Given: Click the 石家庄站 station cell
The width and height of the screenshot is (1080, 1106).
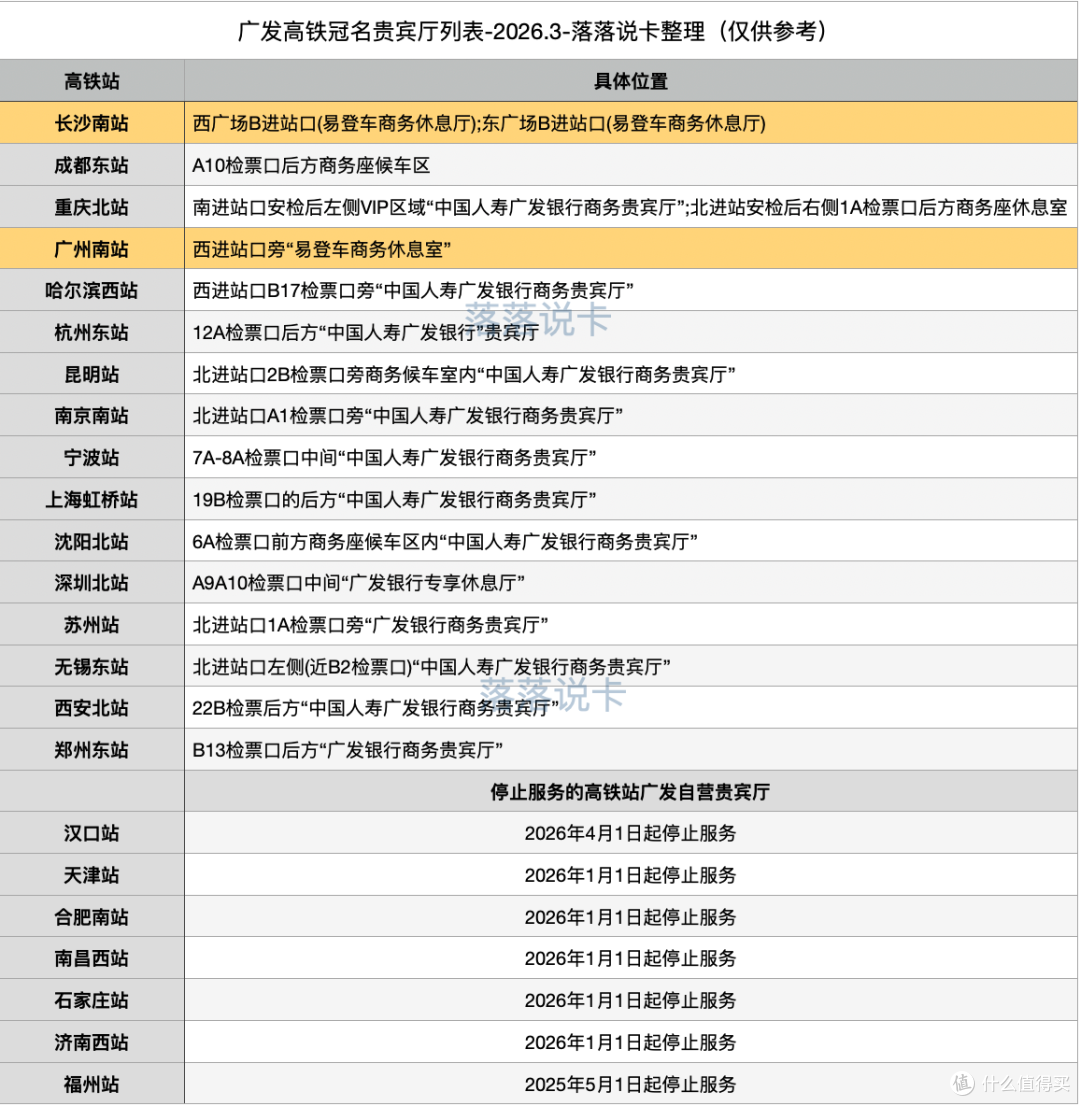Looking at the screenshot, I should point(92,1000).
